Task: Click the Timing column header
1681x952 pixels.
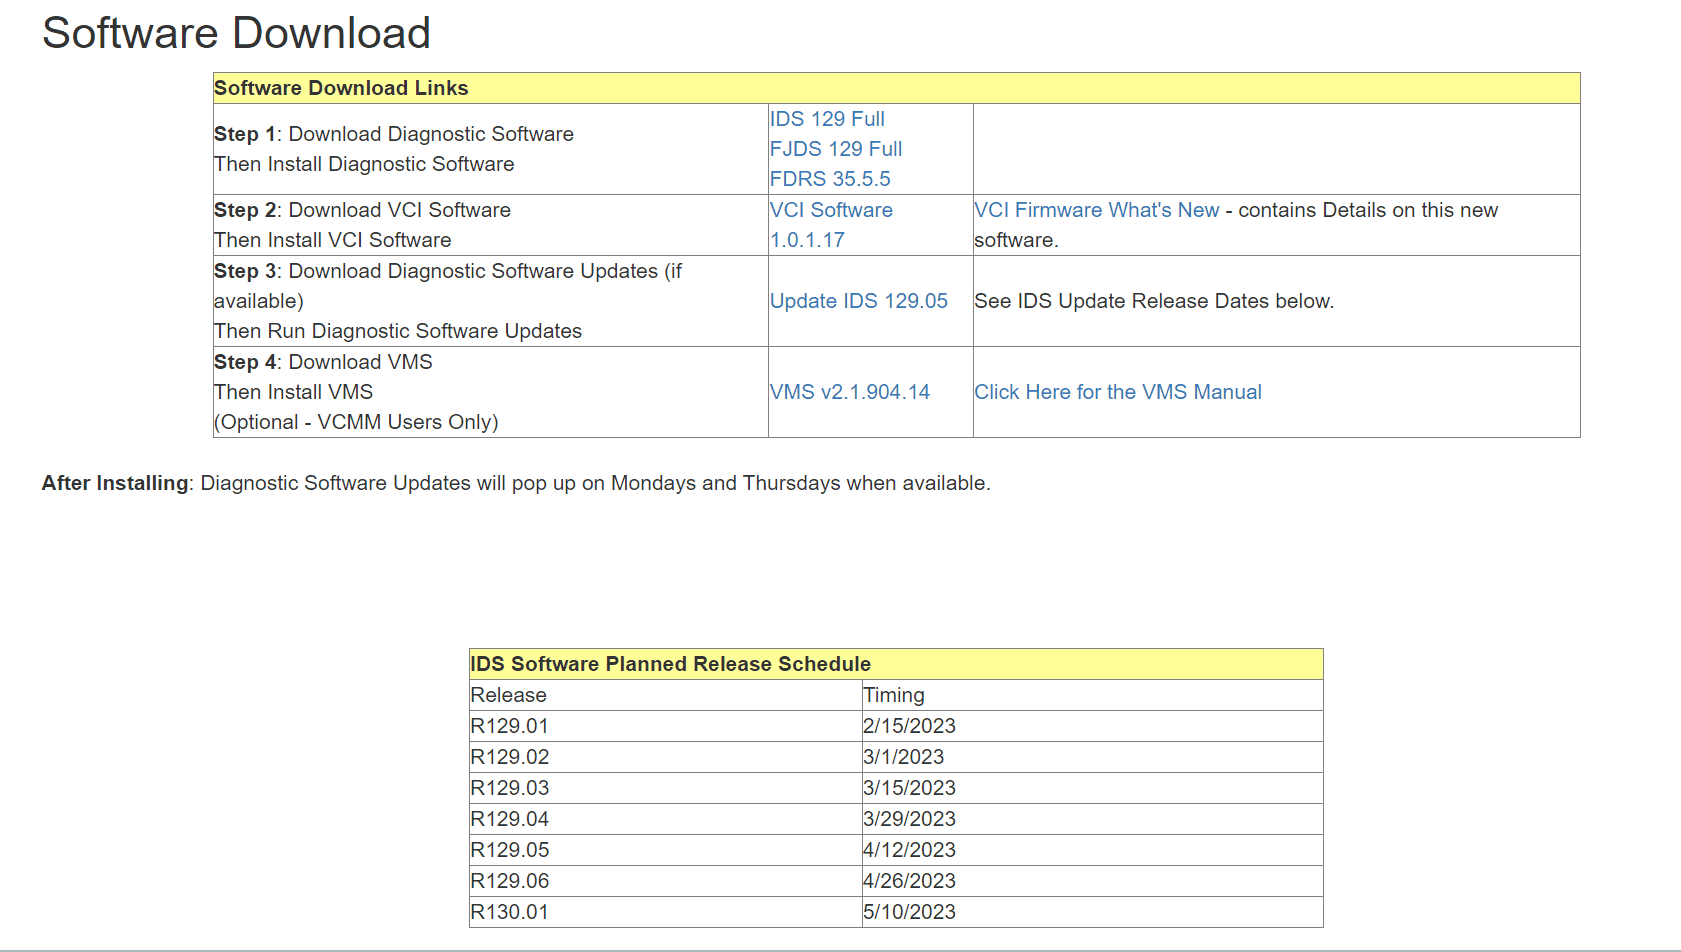Action: pyautogui.click(x=893, y=695)
